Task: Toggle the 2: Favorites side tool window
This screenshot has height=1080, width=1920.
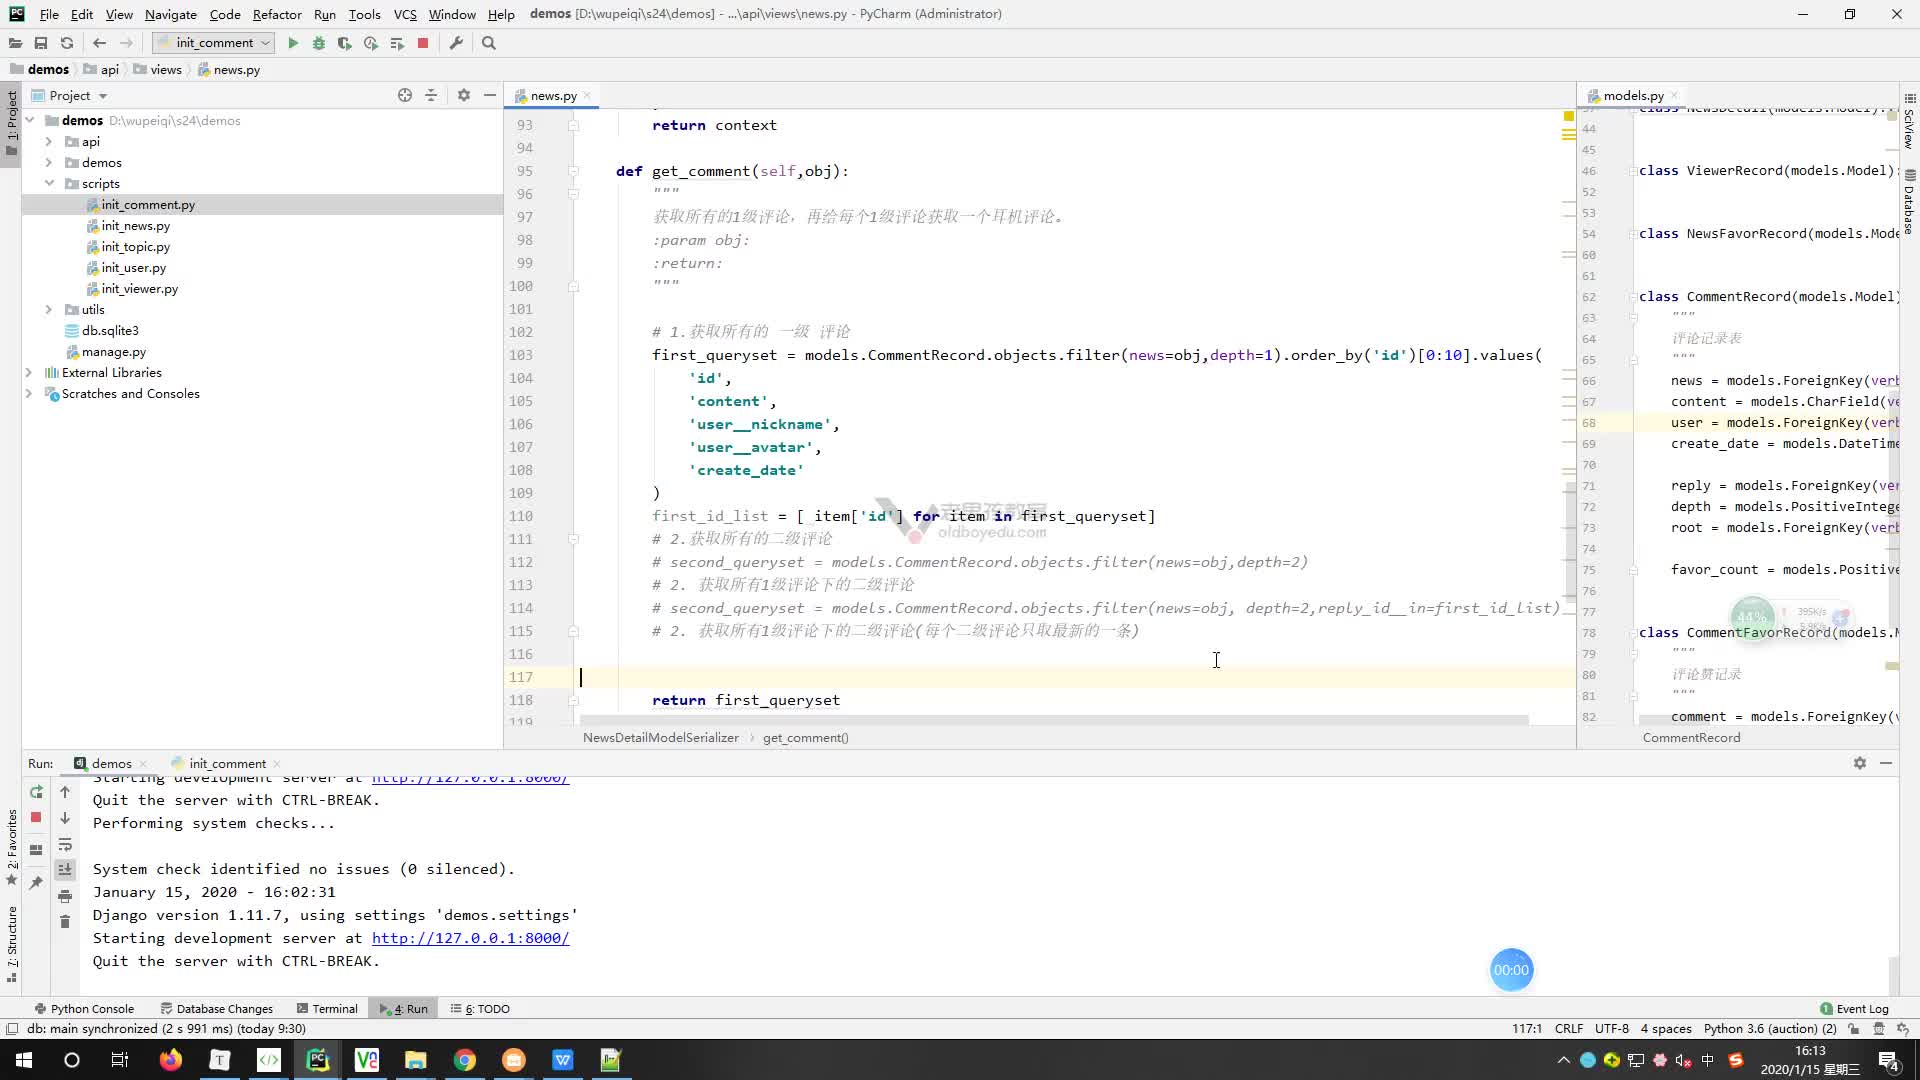Action: [x=11, y=846]
